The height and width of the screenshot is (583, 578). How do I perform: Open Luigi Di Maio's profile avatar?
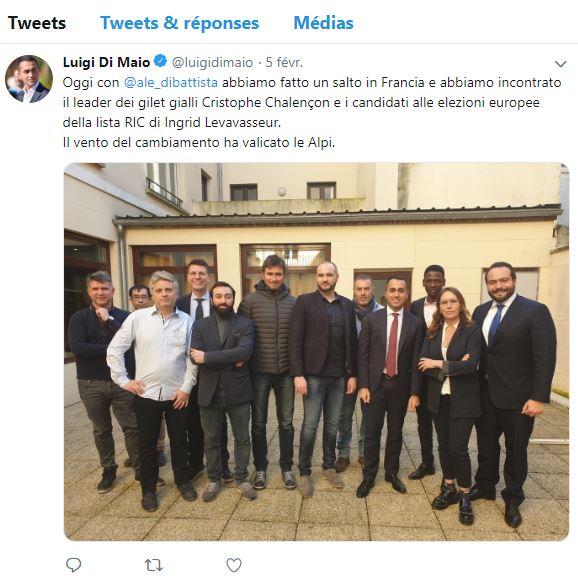coord(29,79)
